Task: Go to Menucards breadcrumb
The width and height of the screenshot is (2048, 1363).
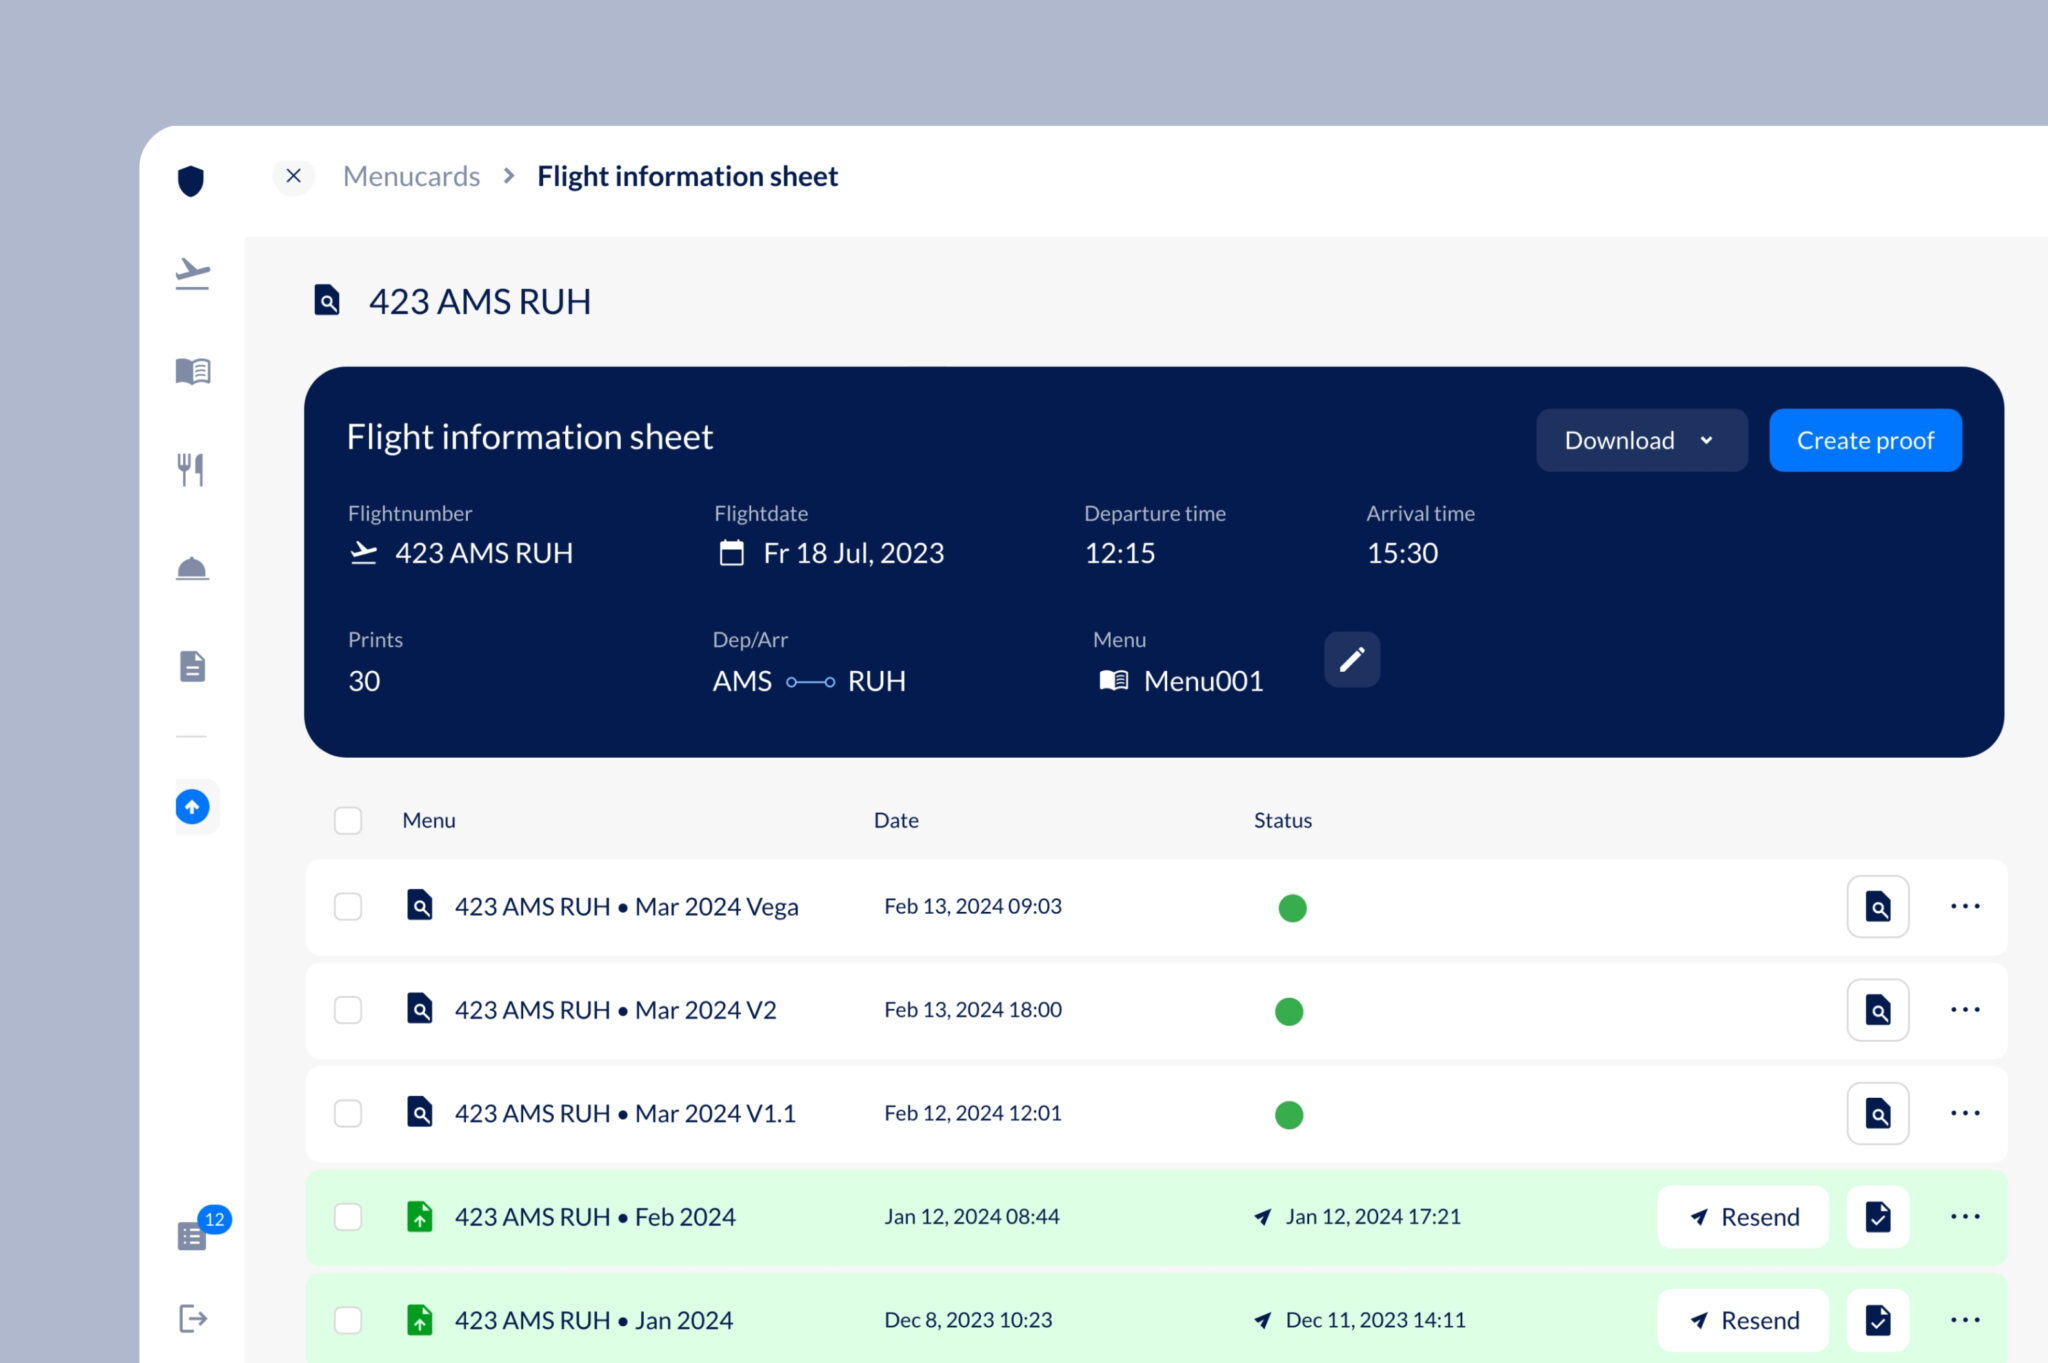Action: (411, 176)
